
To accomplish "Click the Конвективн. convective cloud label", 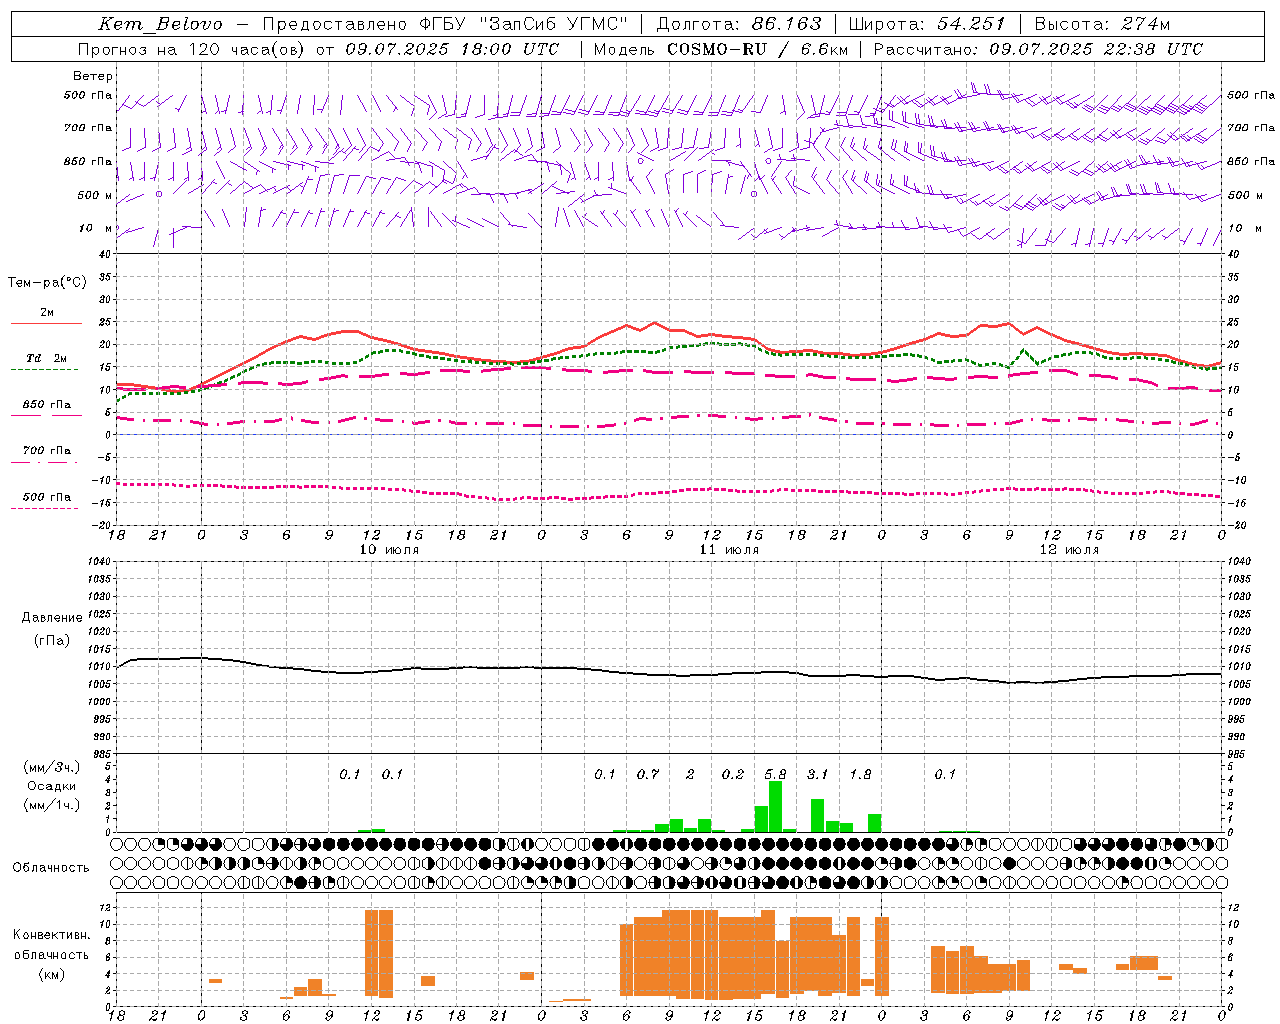I will click(51, 935).
